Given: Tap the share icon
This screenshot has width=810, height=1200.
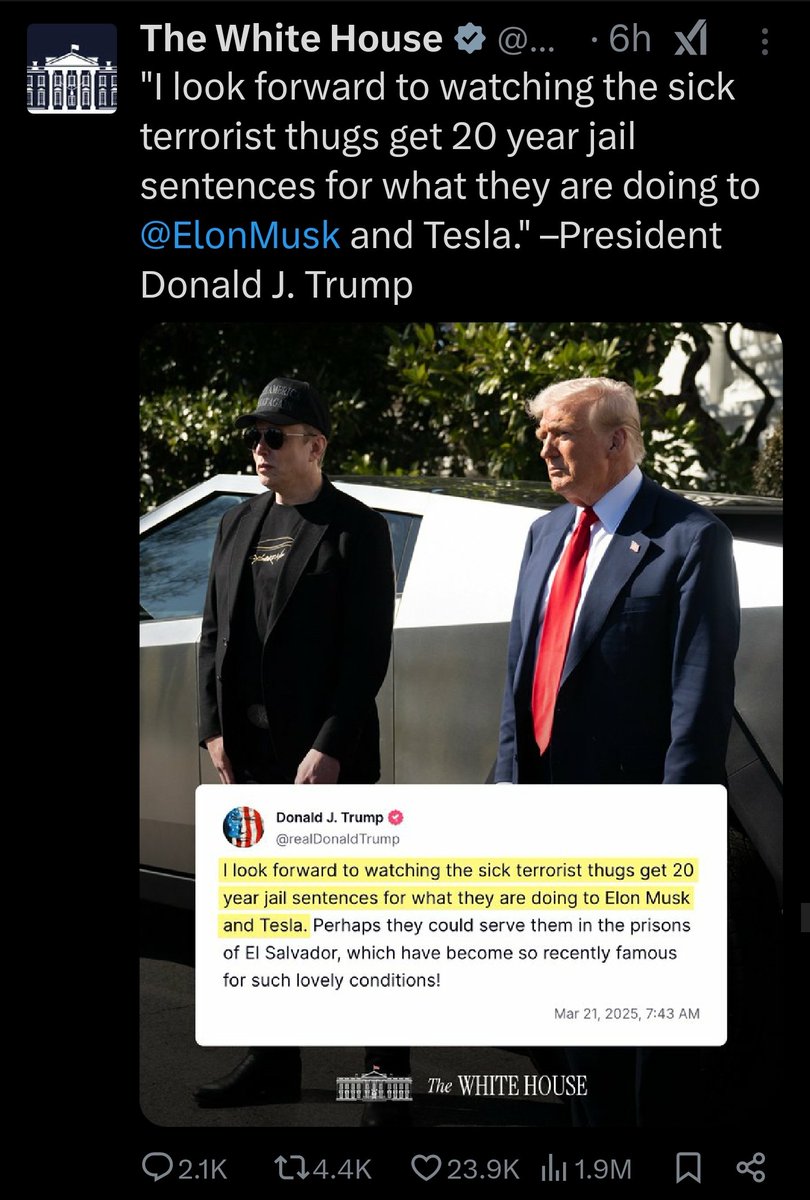Looking at the screenshot, I should click(749, 1166).
